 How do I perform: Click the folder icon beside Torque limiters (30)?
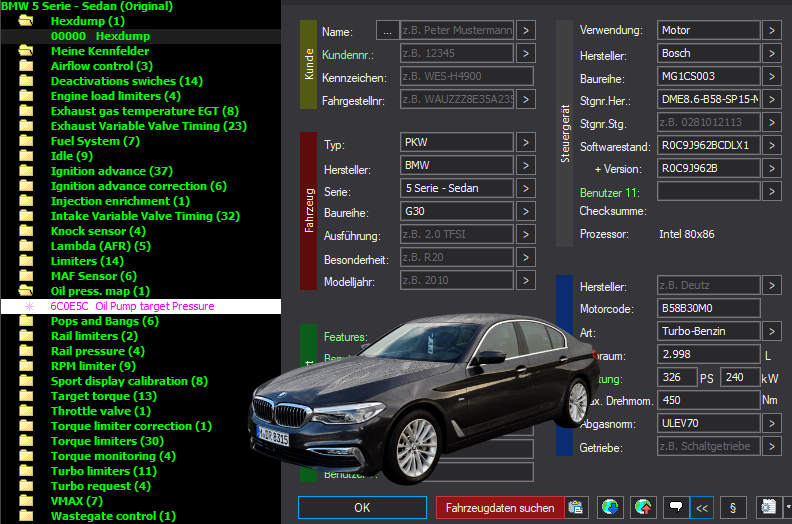pos(26,441)
